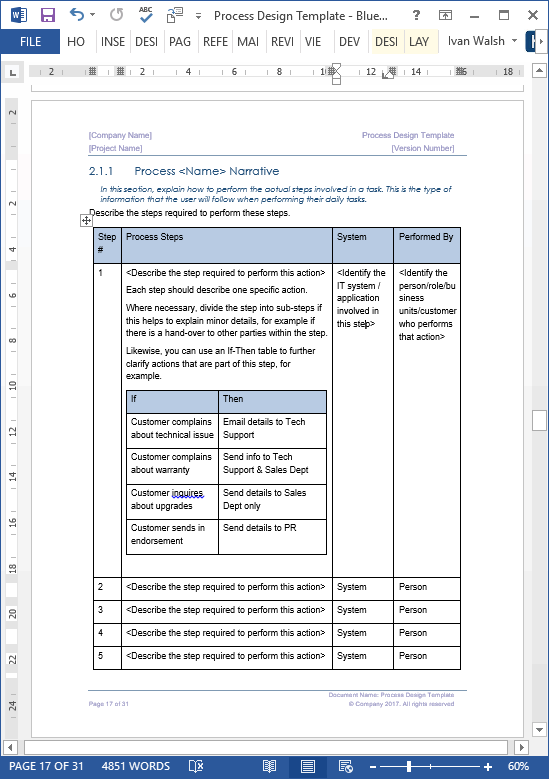
Task: Click the 'Process Steps' header cell
Action: click(227, 245)
